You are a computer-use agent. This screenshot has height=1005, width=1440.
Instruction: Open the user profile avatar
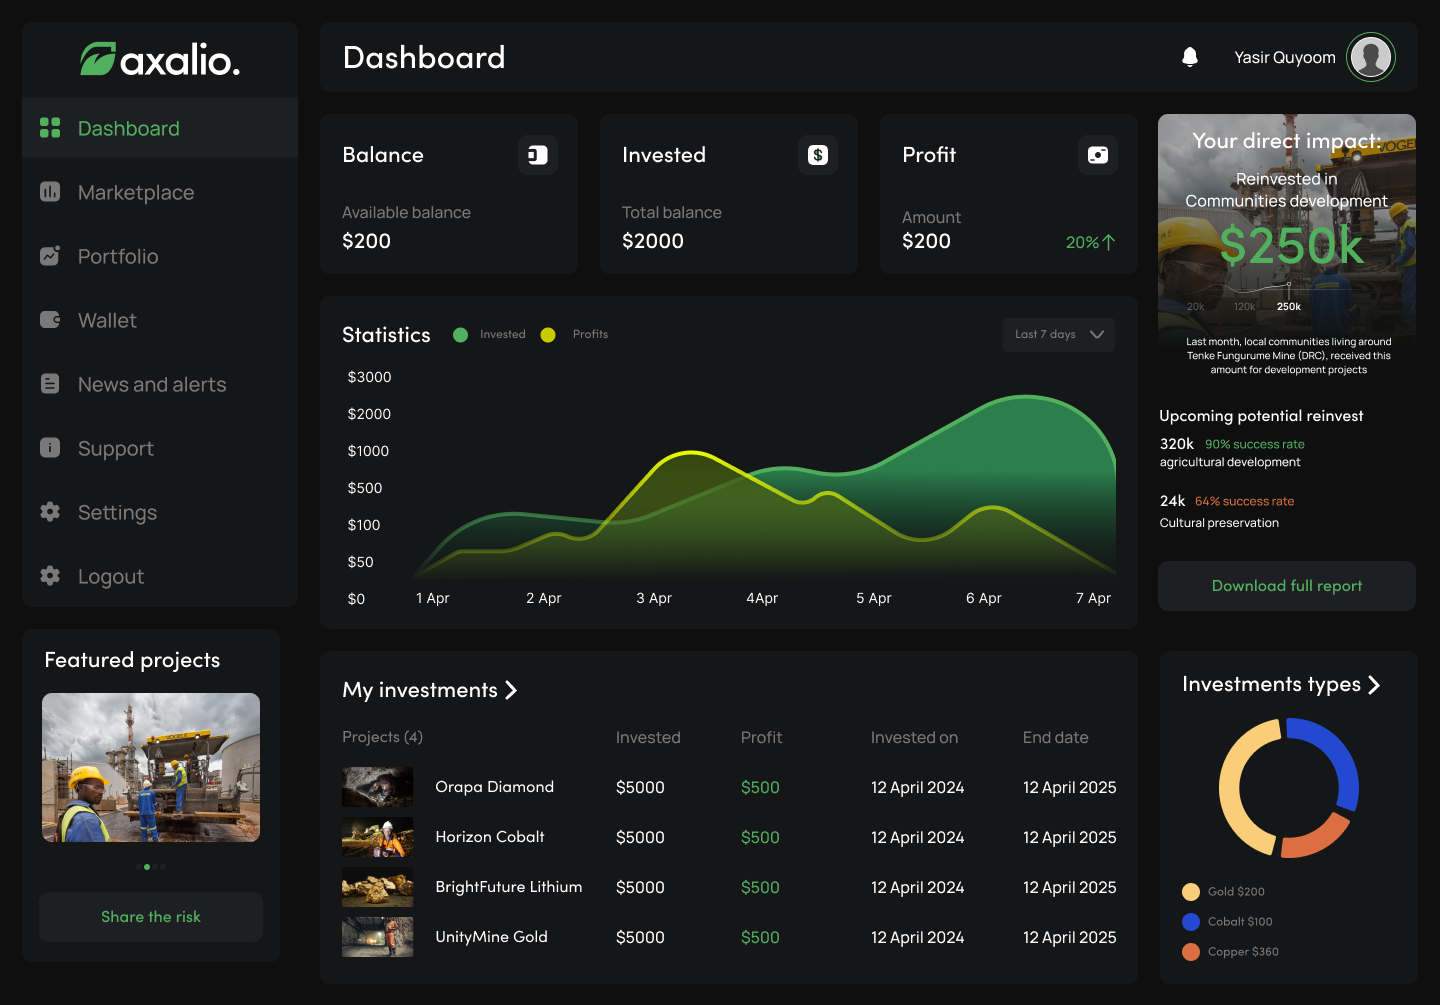point(1370,57)
